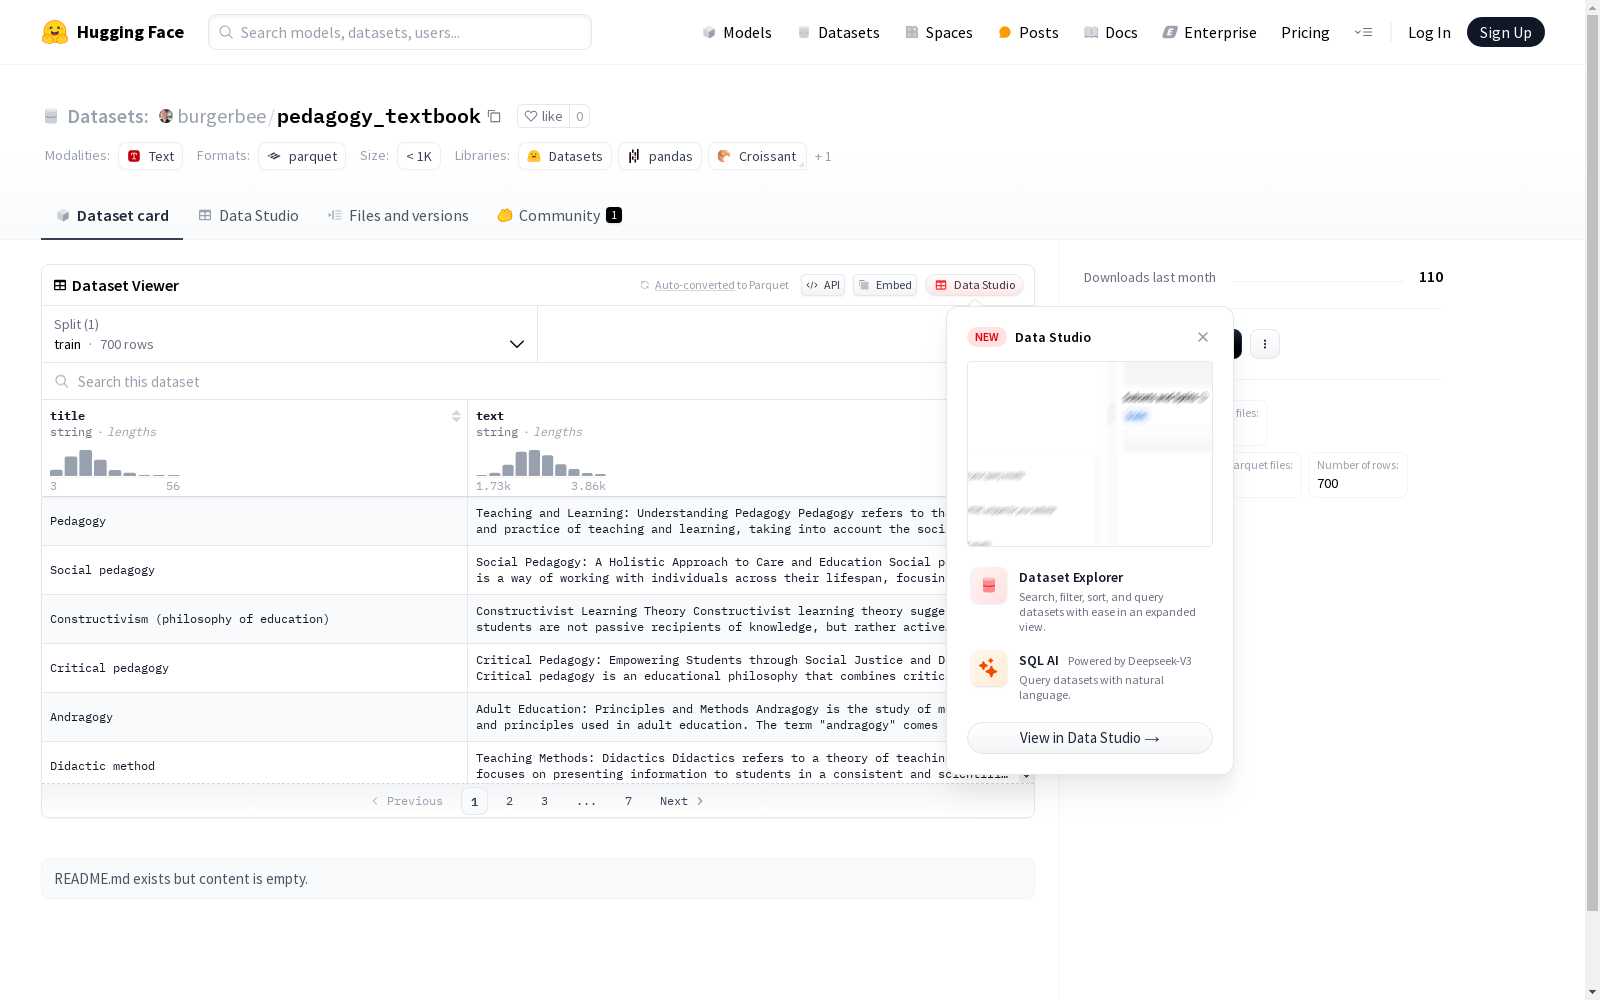Copy dataset name with the copy icon
Viewport: 1600px width, 1000px height.
tap(494, 116)
